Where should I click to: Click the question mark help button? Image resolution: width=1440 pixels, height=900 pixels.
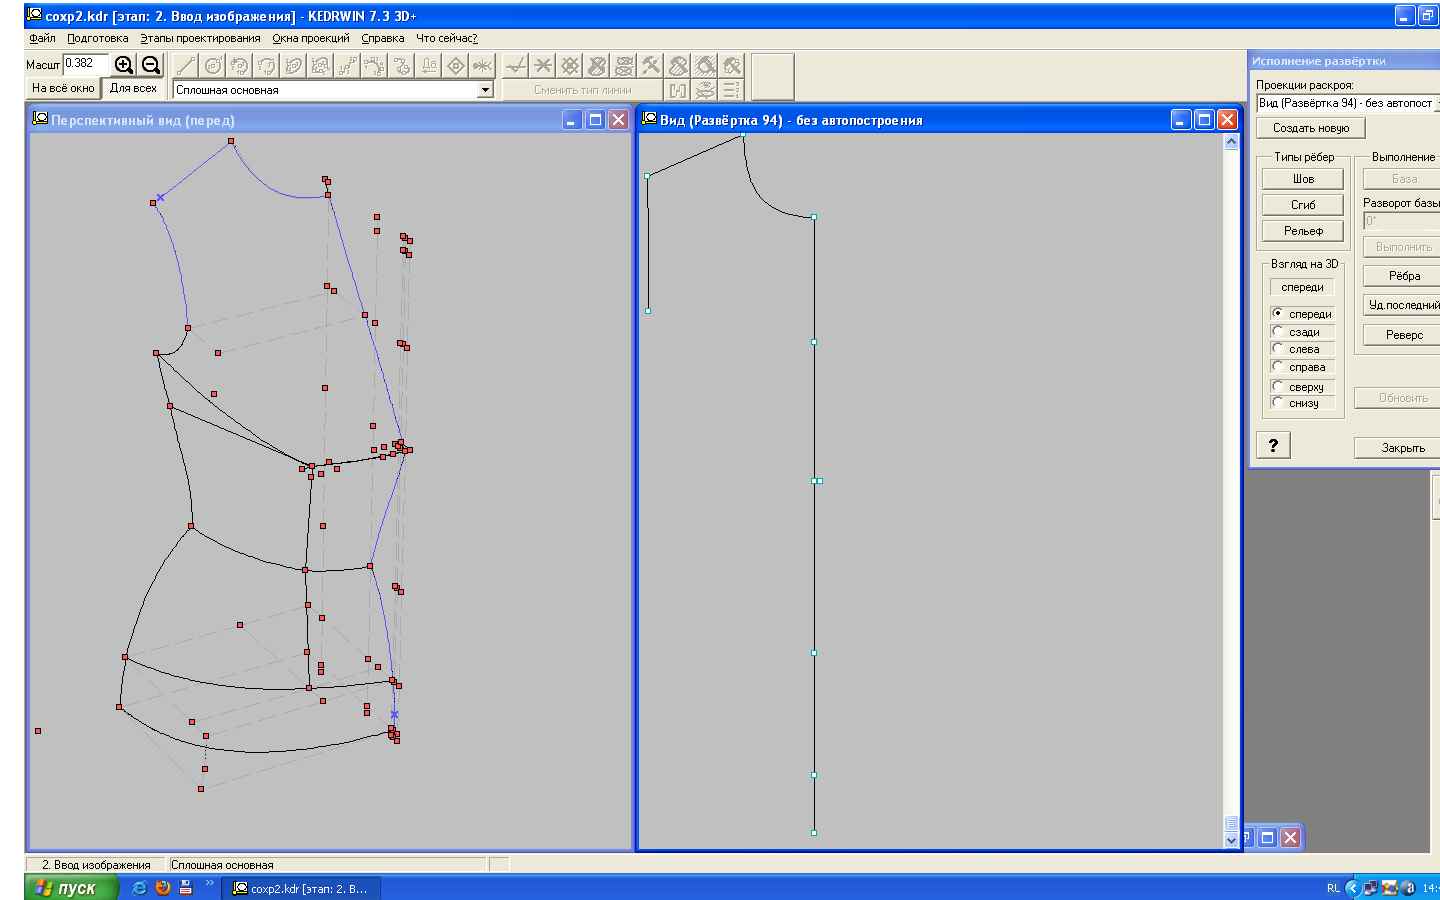[1273, 446]
